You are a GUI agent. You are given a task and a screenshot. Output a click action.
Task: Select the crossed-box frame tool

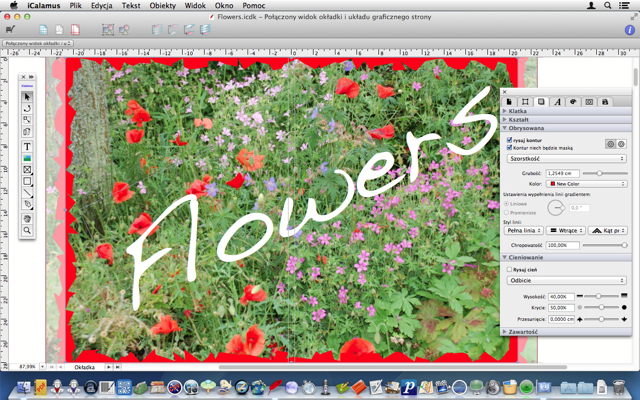click(x=27, y=169)
